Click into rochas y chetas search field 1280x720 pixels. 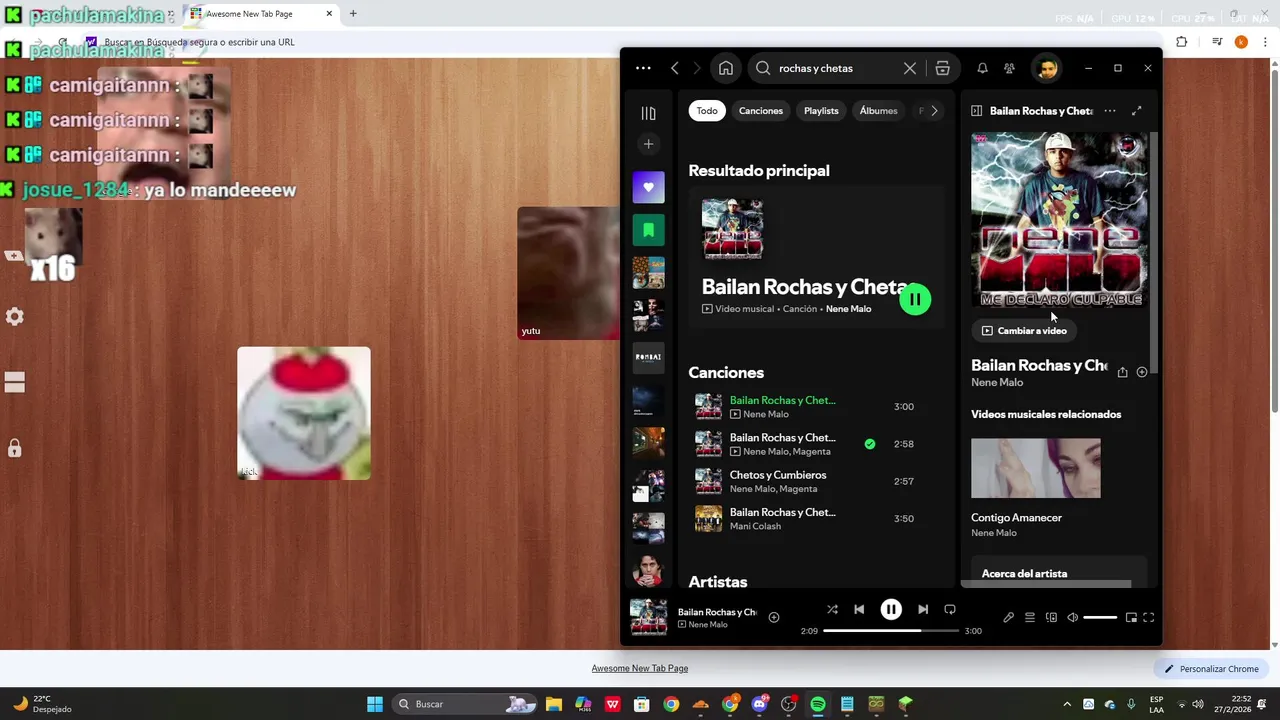coord(835,68)
